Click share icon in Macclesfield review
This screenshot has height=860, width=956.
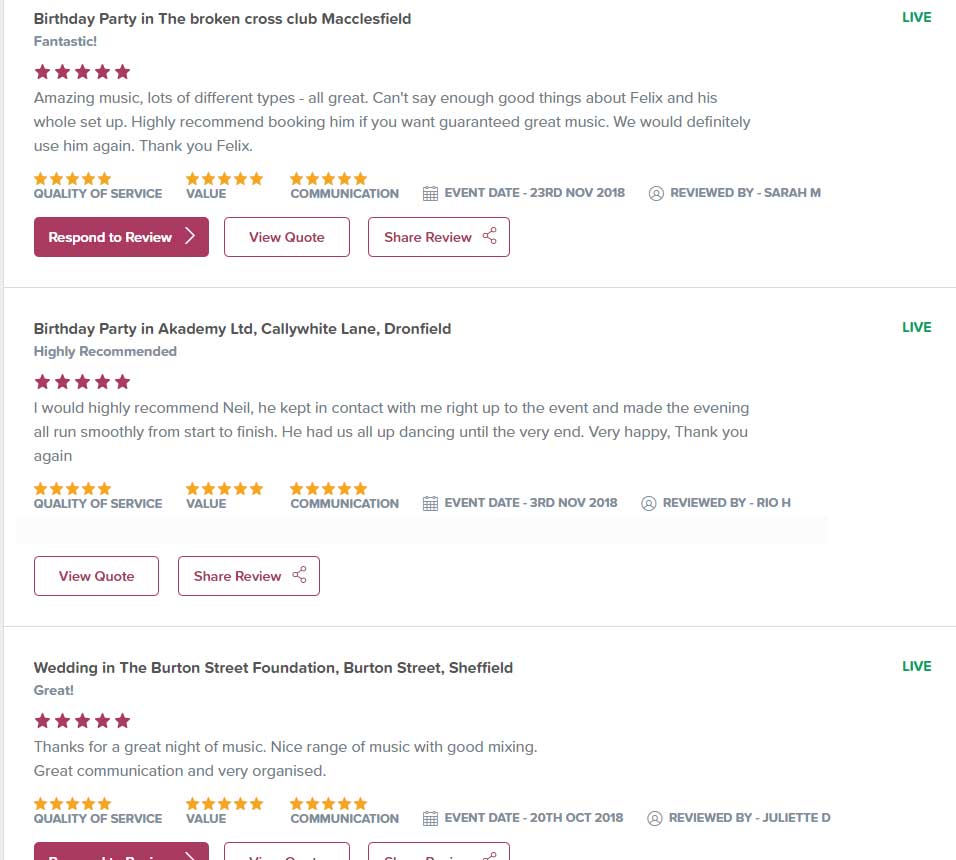[x=489, y=237]
